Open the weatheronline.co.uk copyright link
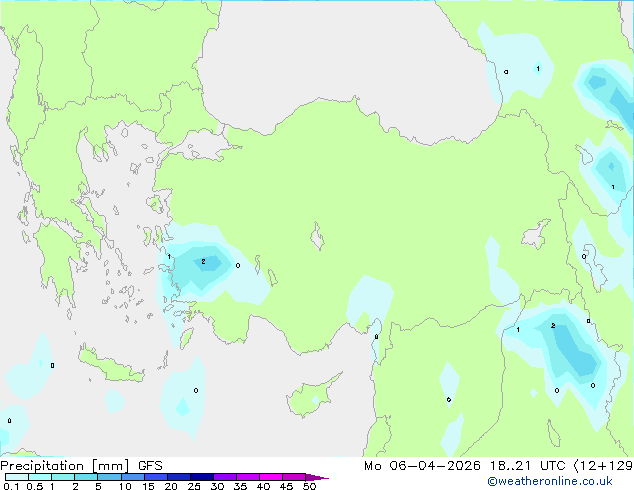 click(549, 481)
